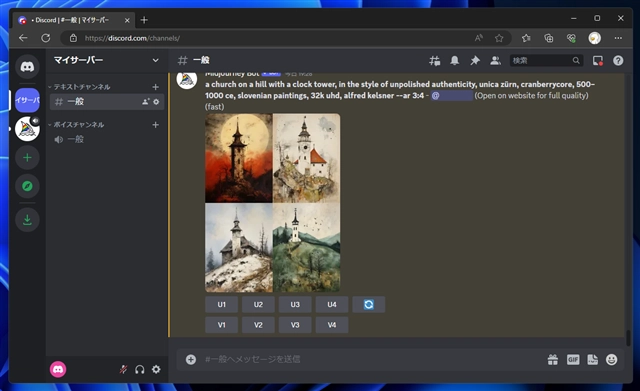Click pink user avatar at bottom left

tap(58, 369)
